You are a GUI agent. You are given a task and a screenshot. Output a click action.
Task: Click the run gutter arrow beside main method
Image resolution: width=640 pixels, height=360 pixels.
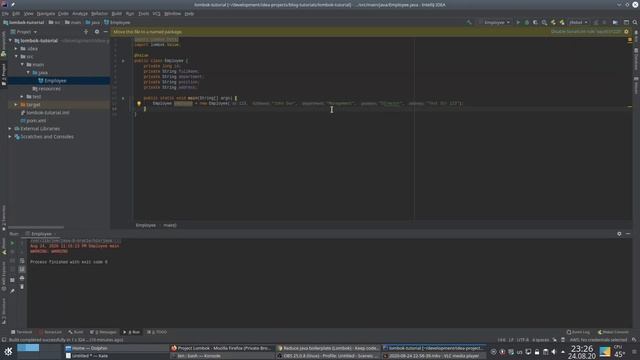[x=123, y=98]
